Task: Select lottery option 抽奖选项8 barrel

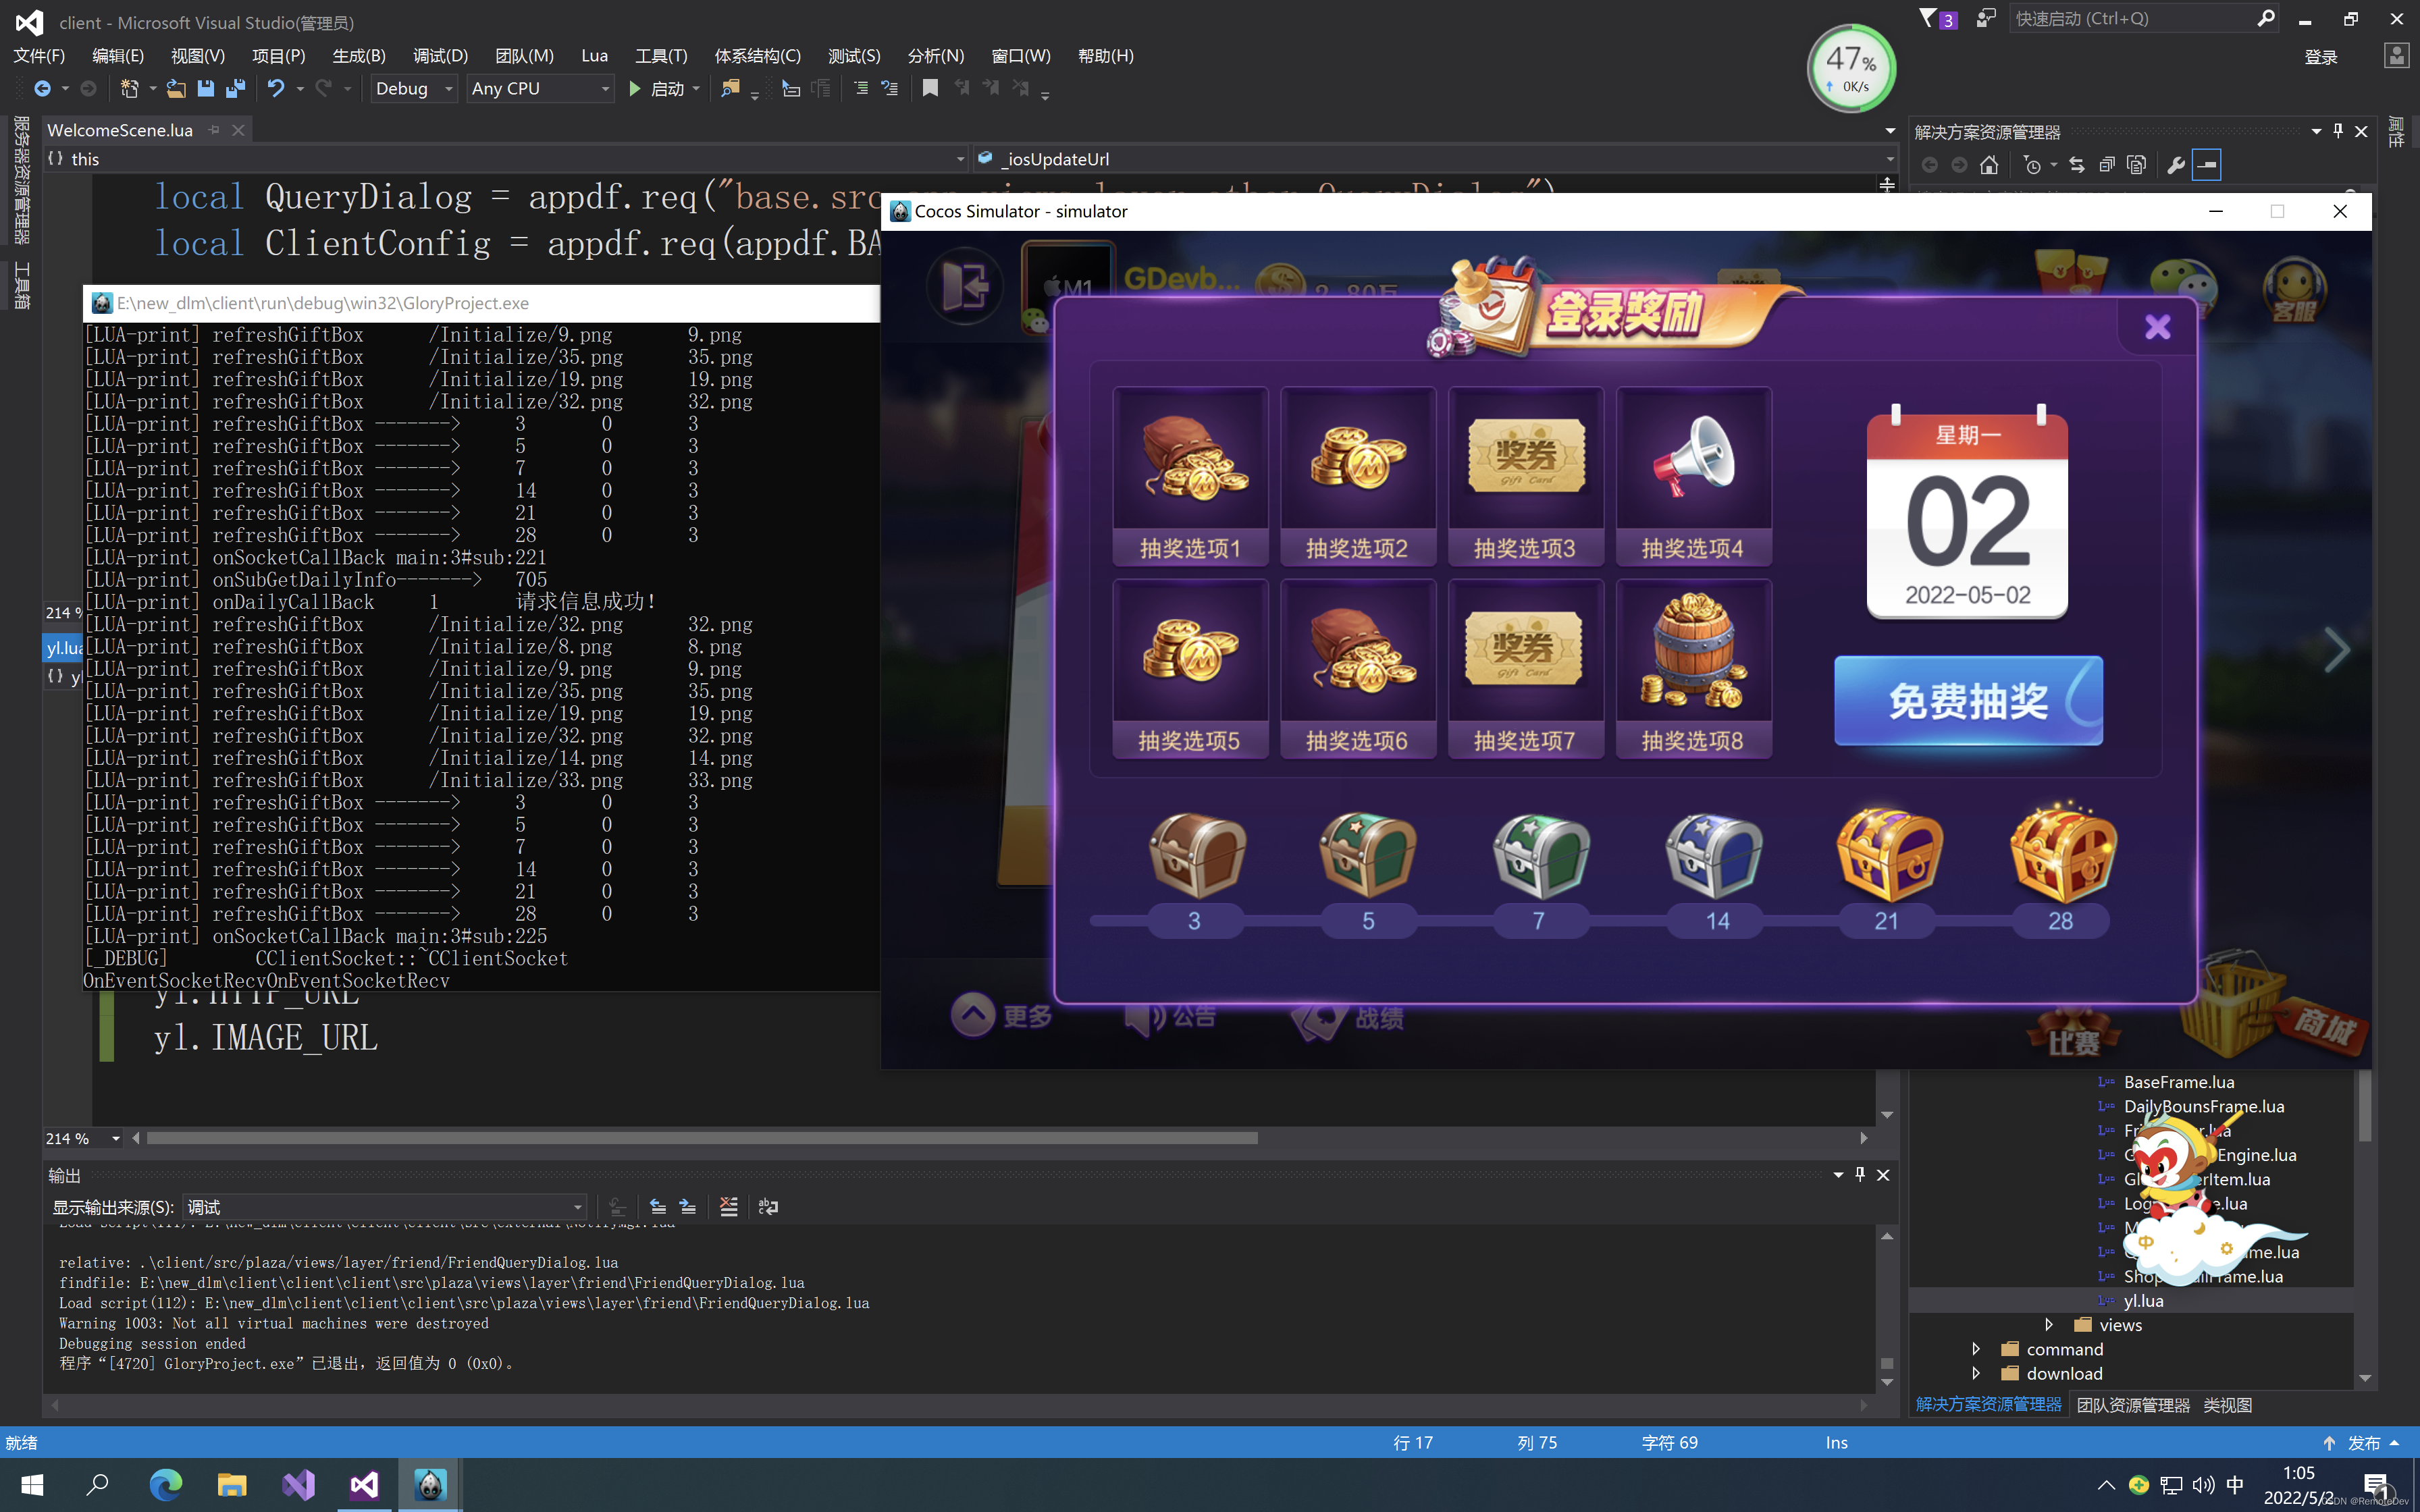Action: point(1693,669)
